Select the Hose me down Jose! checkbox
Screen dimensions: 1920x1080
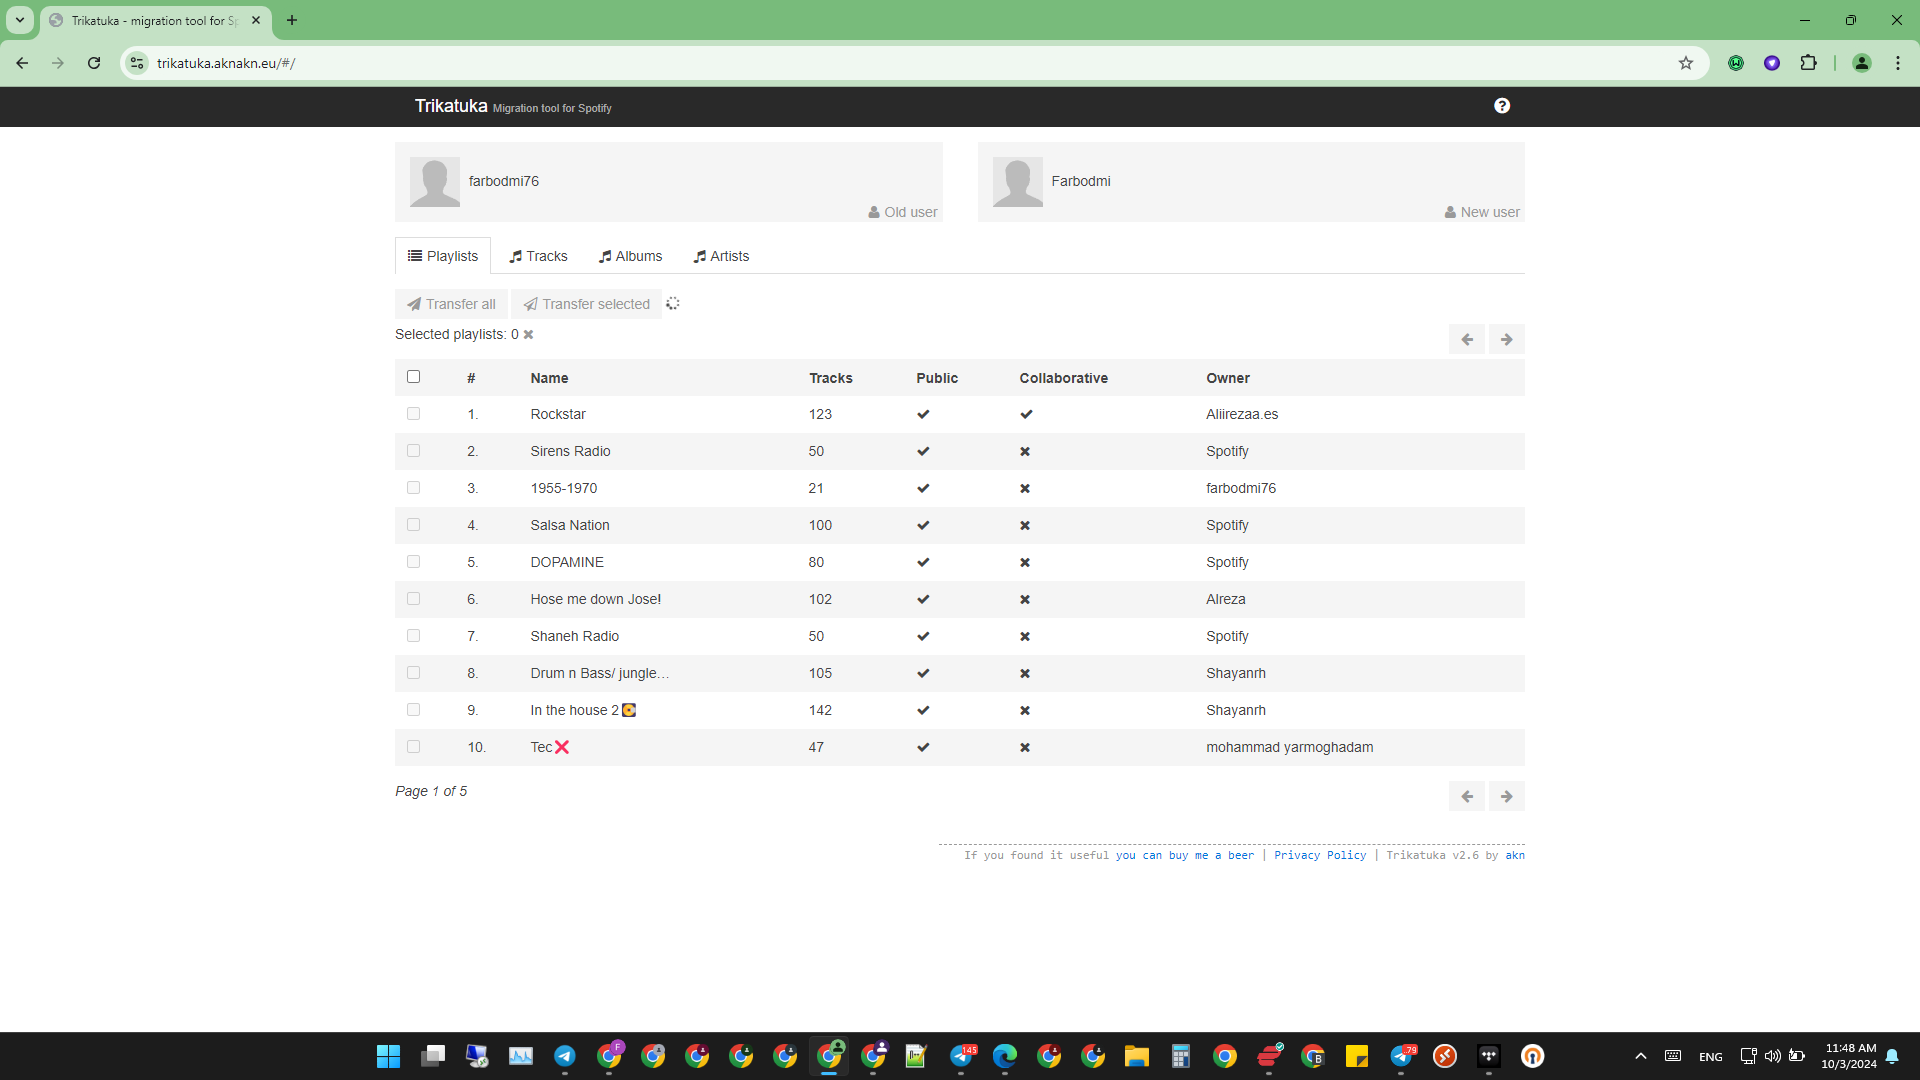pos(413,599)
